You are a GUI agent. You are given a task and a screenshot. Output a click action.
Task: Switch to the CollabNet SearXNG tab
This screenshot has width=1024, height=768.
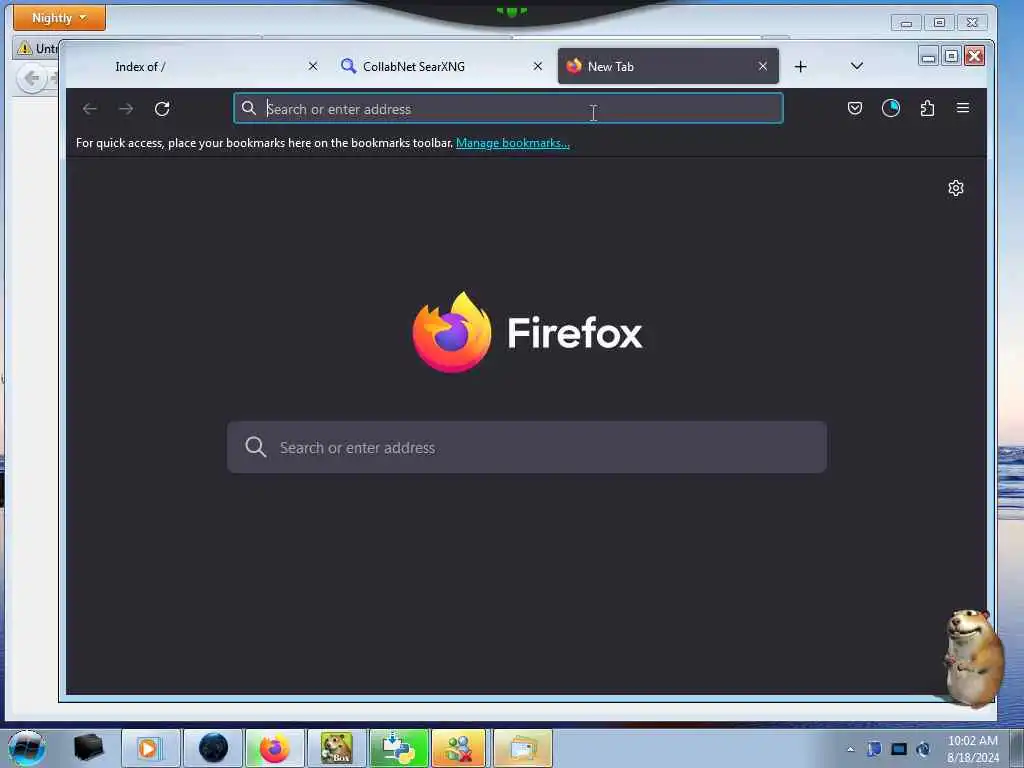[x=442, y=67]
